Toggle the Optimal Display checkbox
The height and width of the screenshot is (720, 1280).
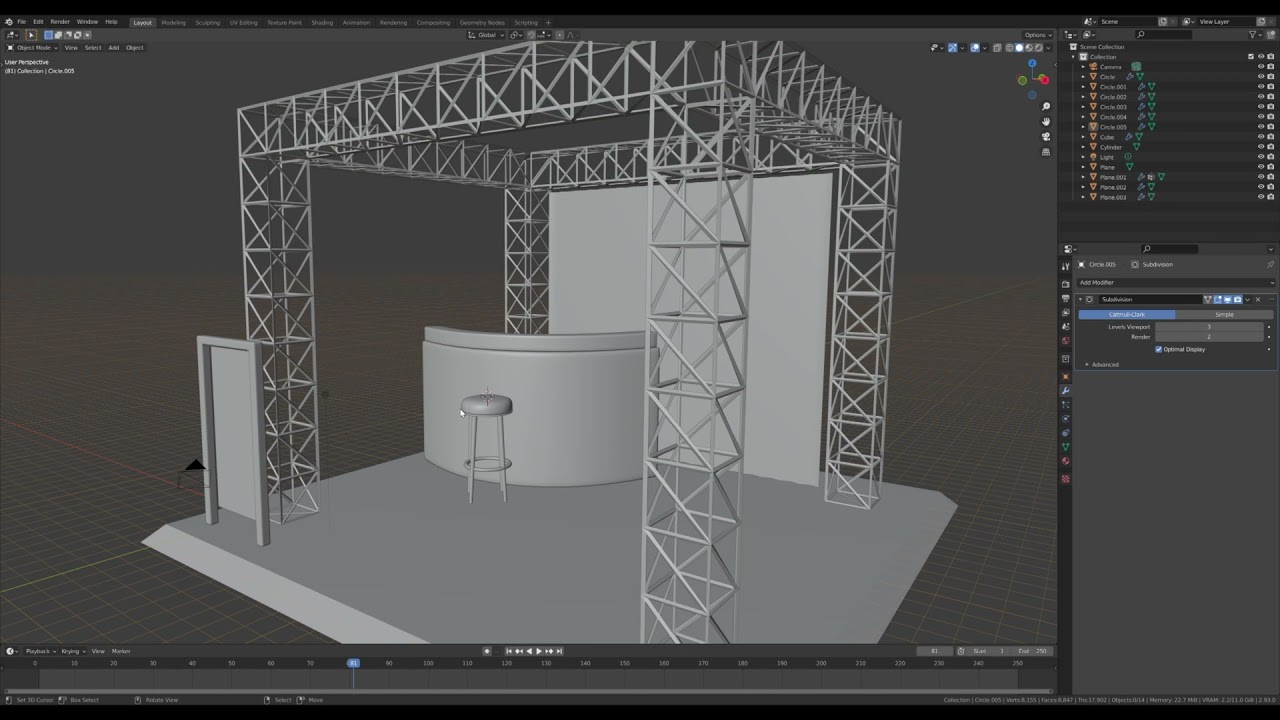click(x=1158, y=349)
